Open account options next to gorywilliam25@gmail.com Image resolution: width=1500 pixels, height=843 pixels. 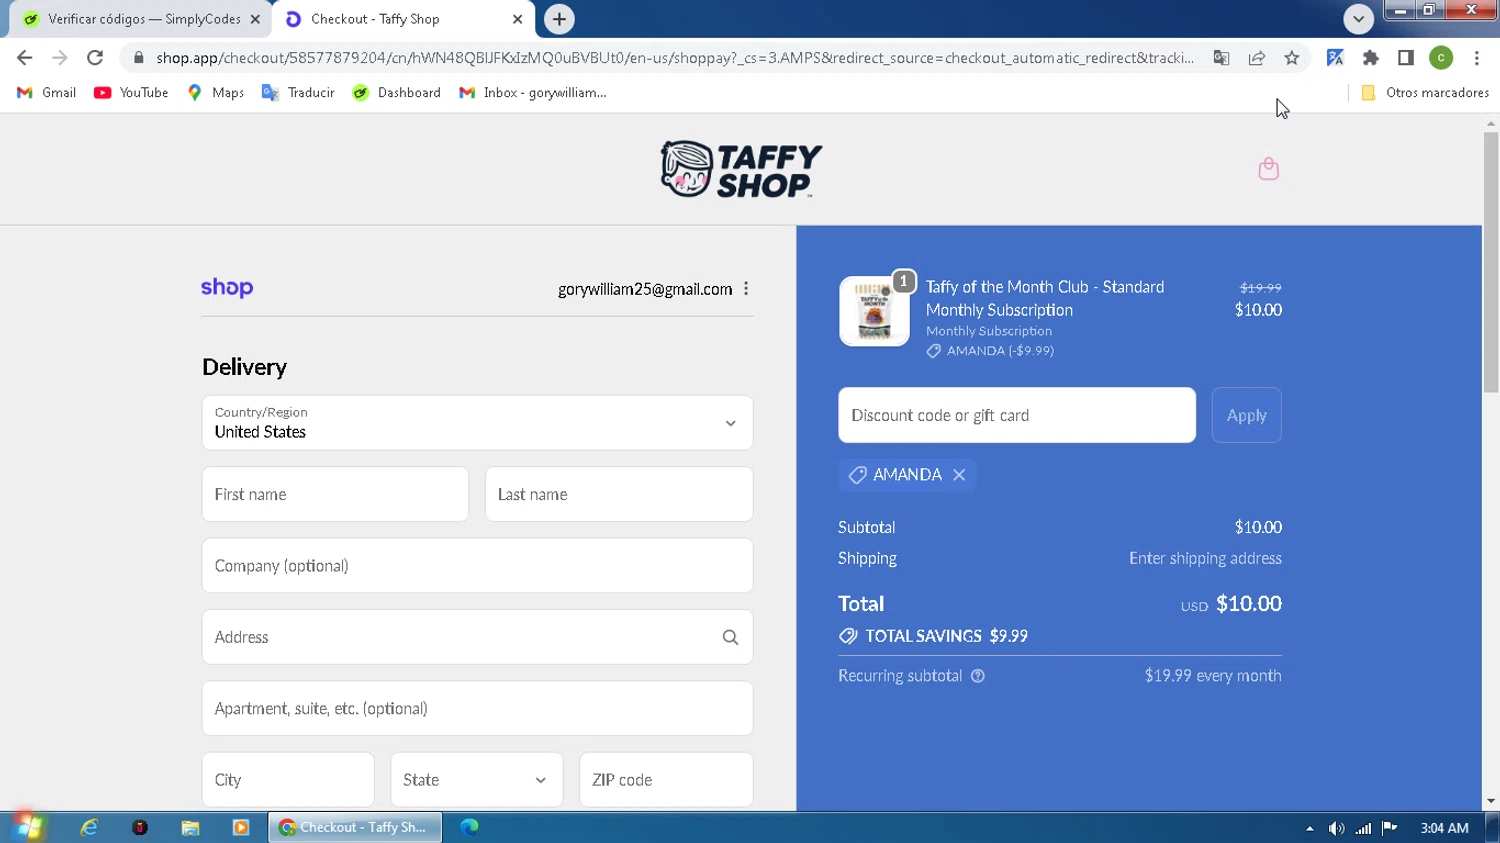click(x=746, y=289)
